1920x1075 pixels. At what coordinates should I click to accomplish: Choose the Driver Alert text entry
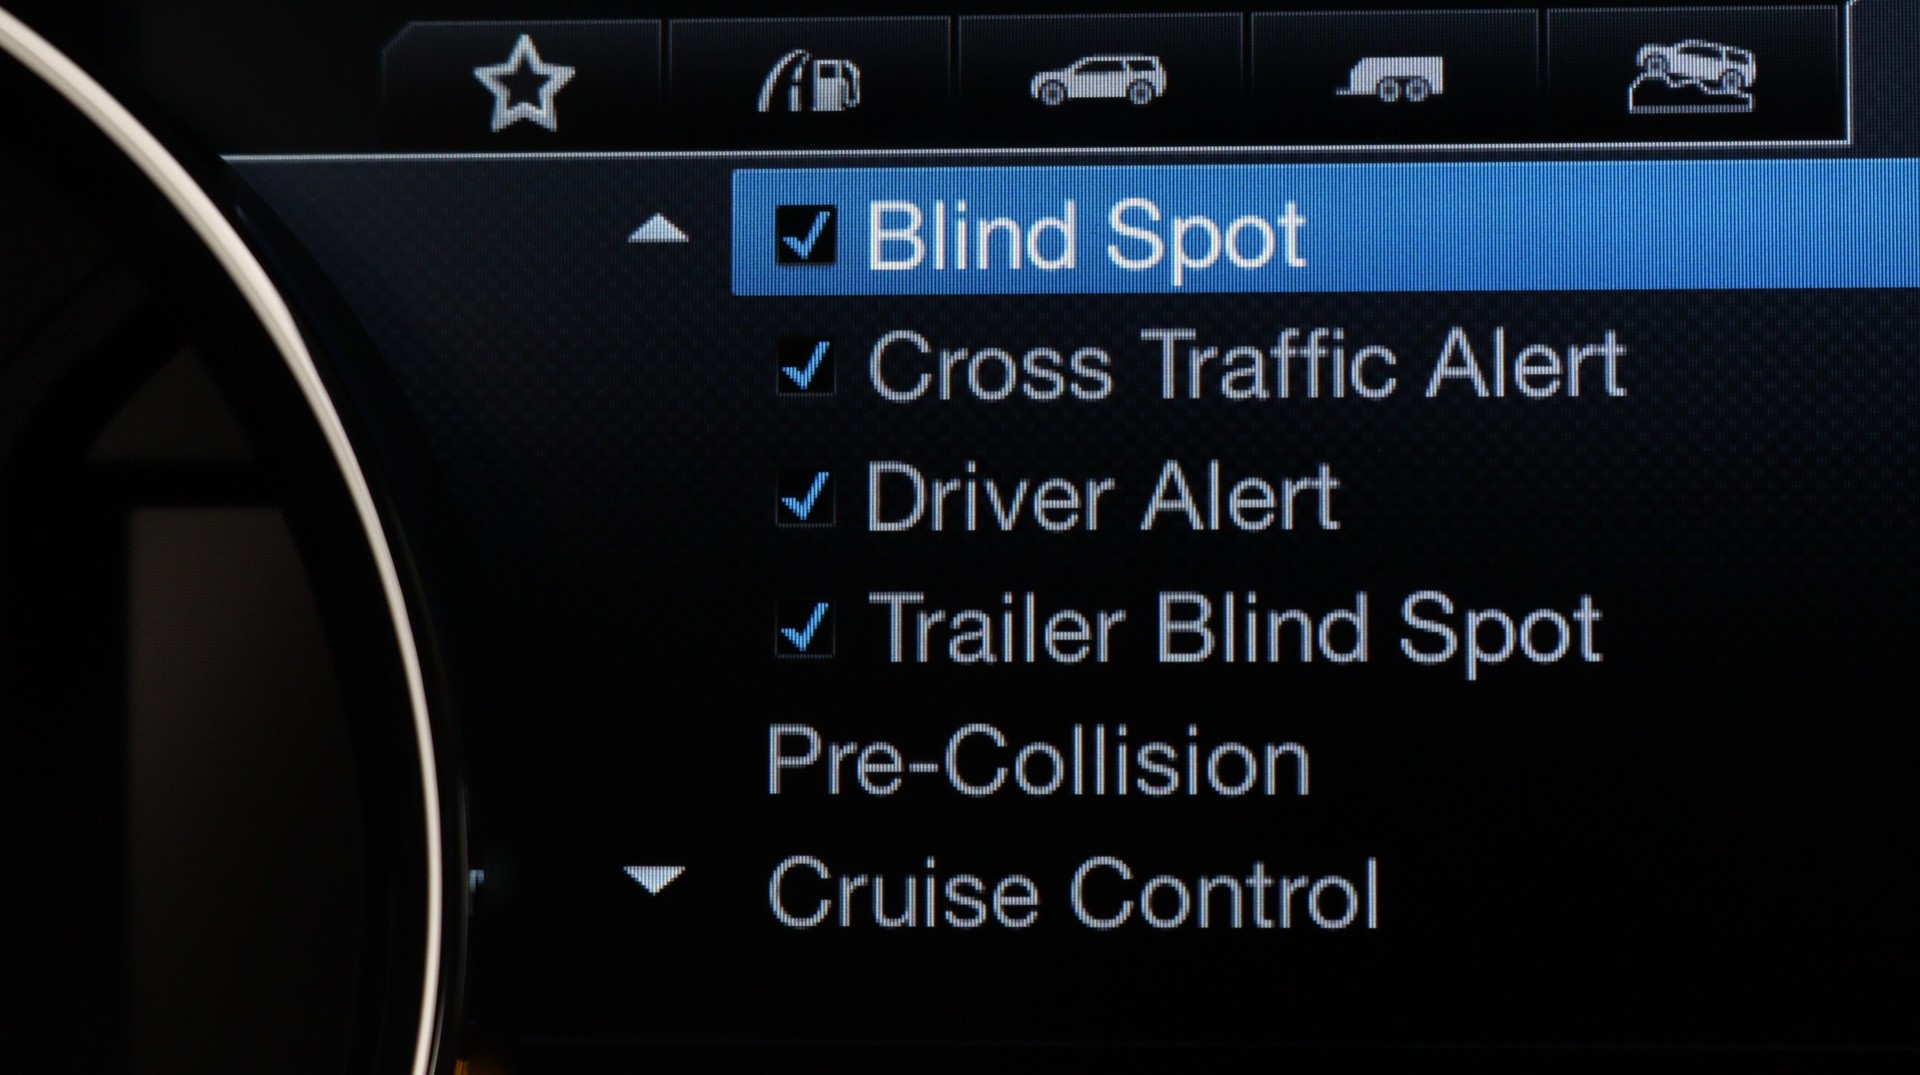coord(1102,496)
